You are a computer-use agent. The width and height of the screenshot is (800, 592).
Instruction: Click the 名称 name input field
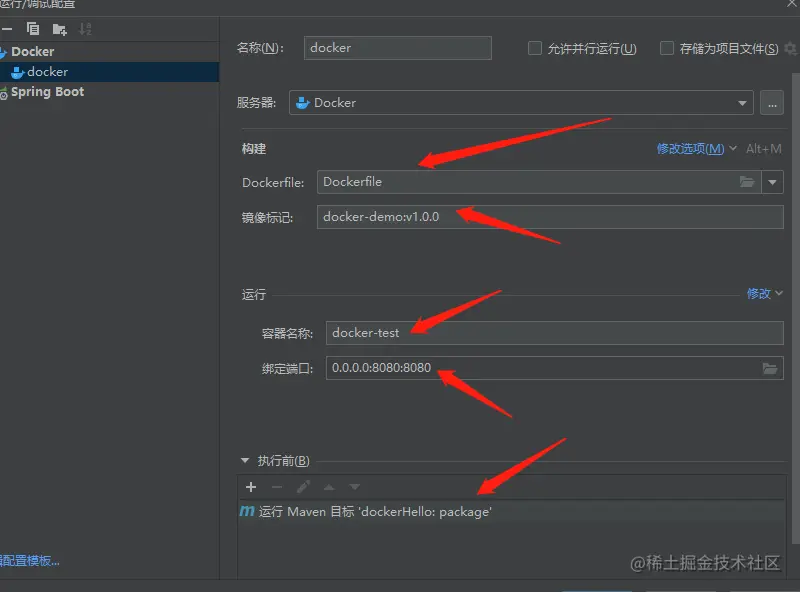click(397, 48)
